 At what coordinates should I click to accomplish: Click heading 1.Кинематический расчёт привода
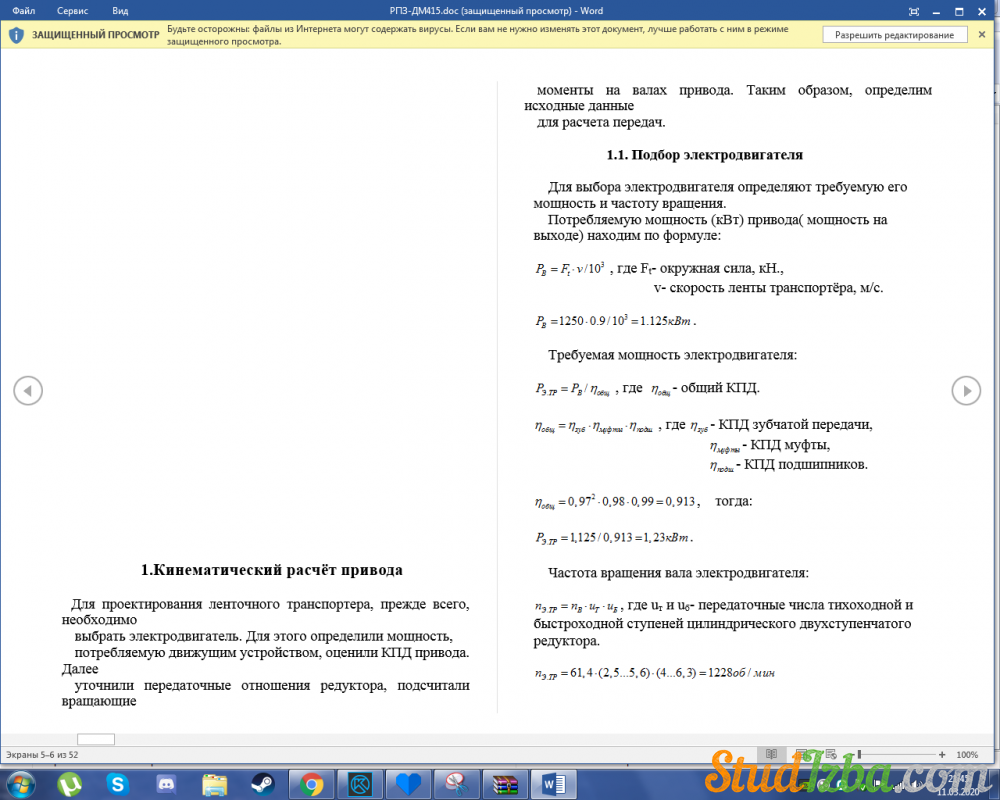272,570
